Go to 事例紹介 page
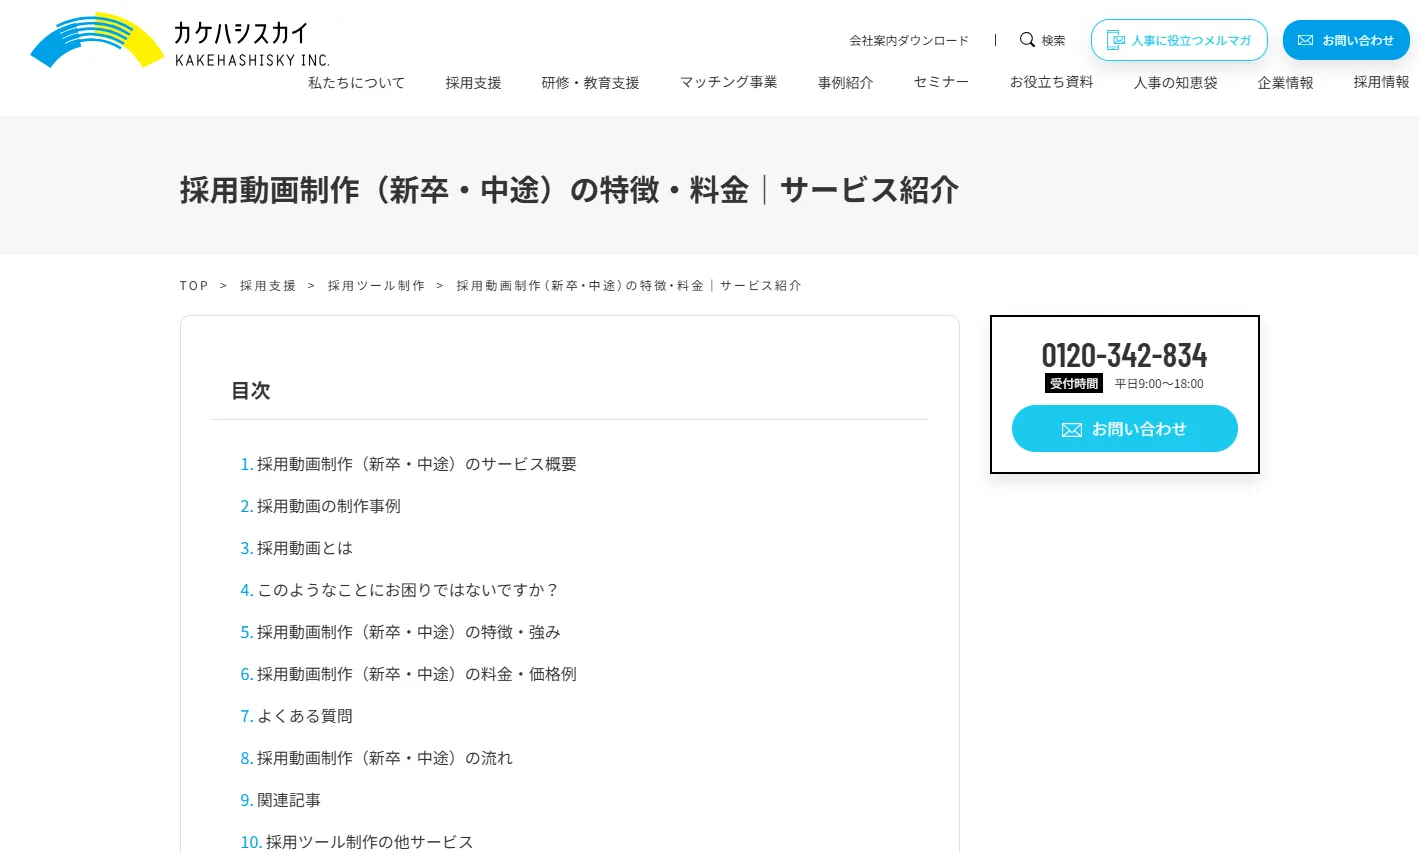This screenshot has height=852, width=1419. (x=845, y=83)
